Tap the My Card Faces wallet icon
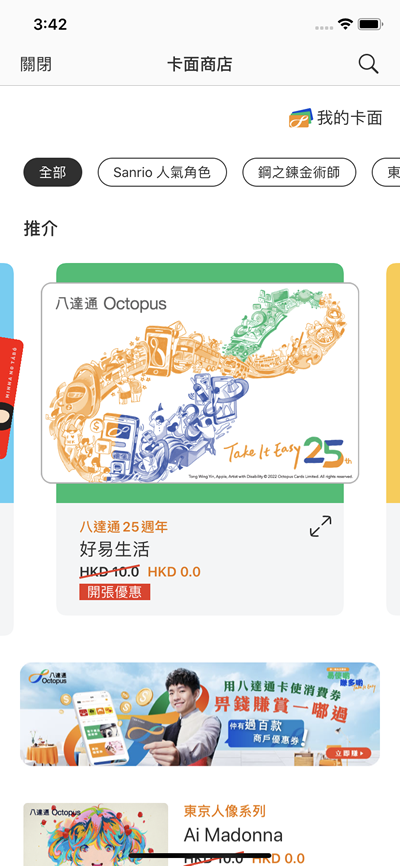 301,118
